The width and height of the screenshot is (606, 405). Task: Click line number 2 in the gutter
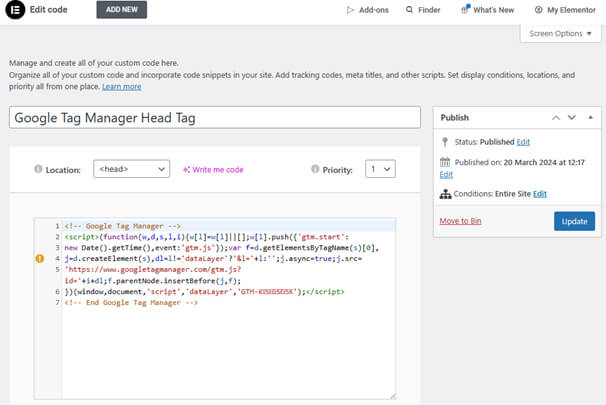coord(58,237)
